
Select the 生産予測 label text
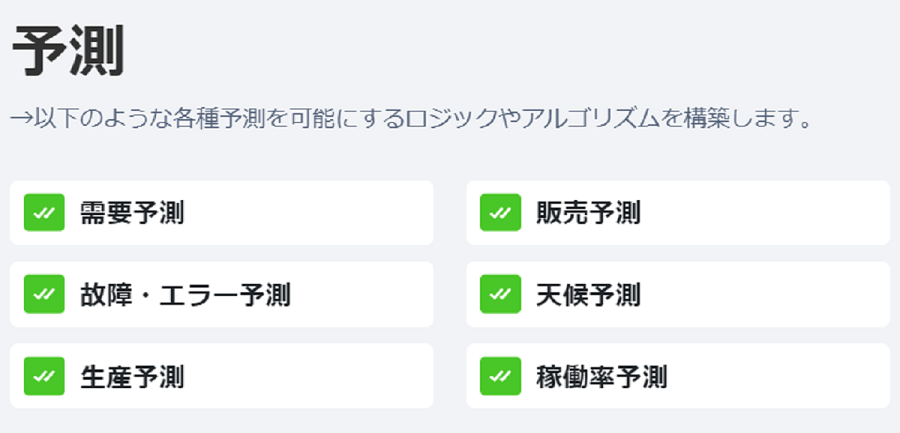click(132, 377)
